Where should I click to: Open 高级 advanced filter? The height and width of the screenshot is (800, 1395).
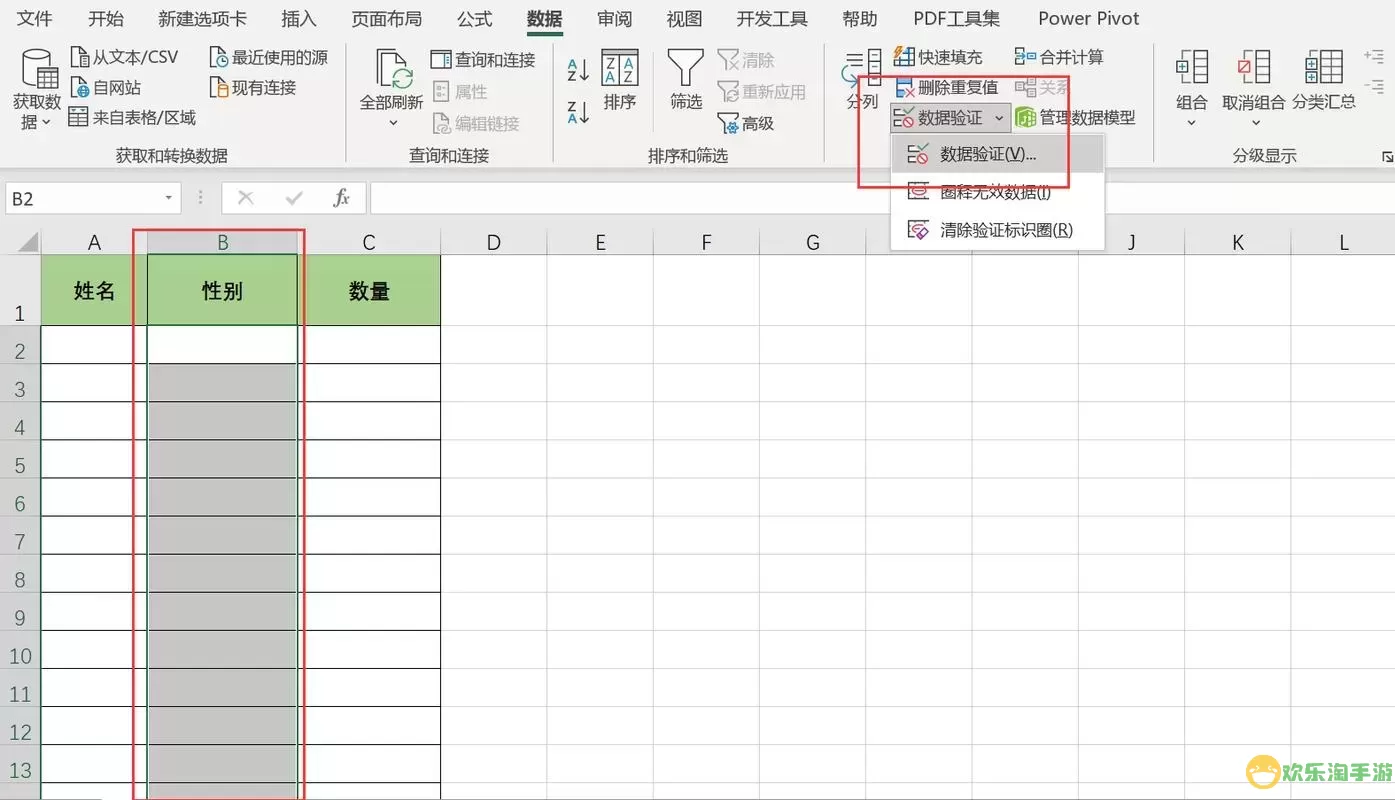point(746,123)
